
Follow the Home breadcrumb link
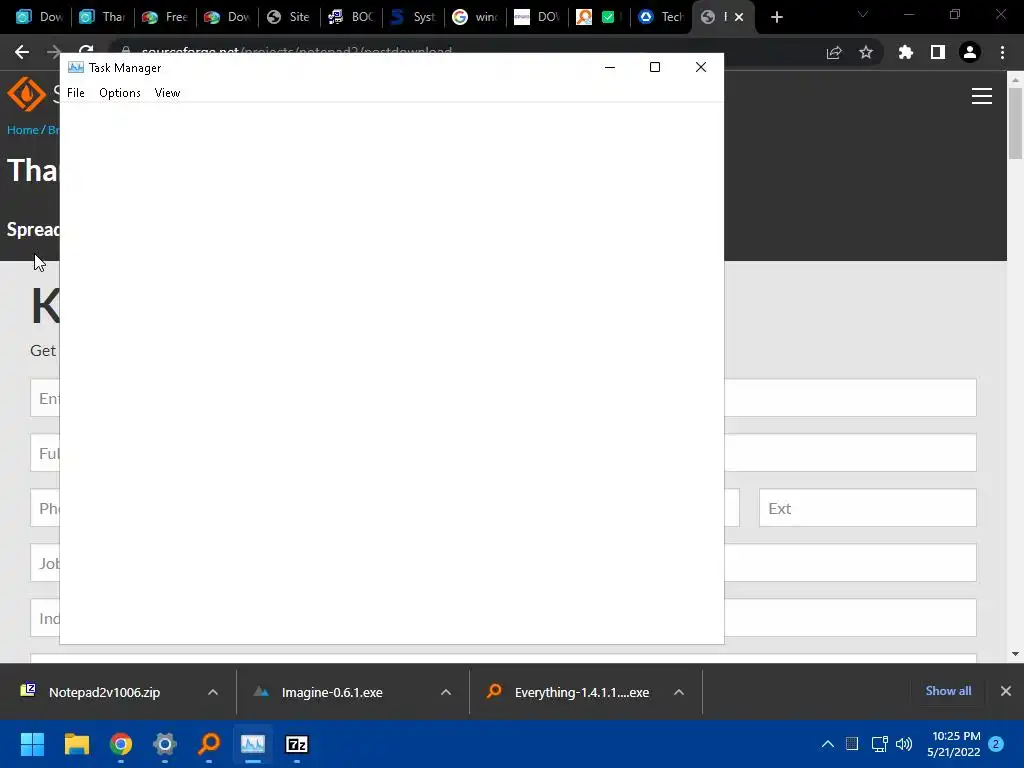click(x=23, y=130)
